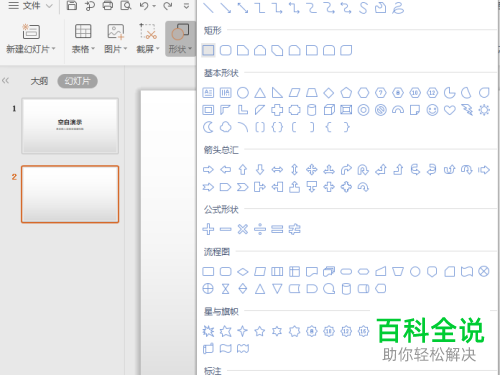Viewport: 500px width, 375px height.
Task: Select the flowchart decision diamond
Action: (x=243, y=272)
